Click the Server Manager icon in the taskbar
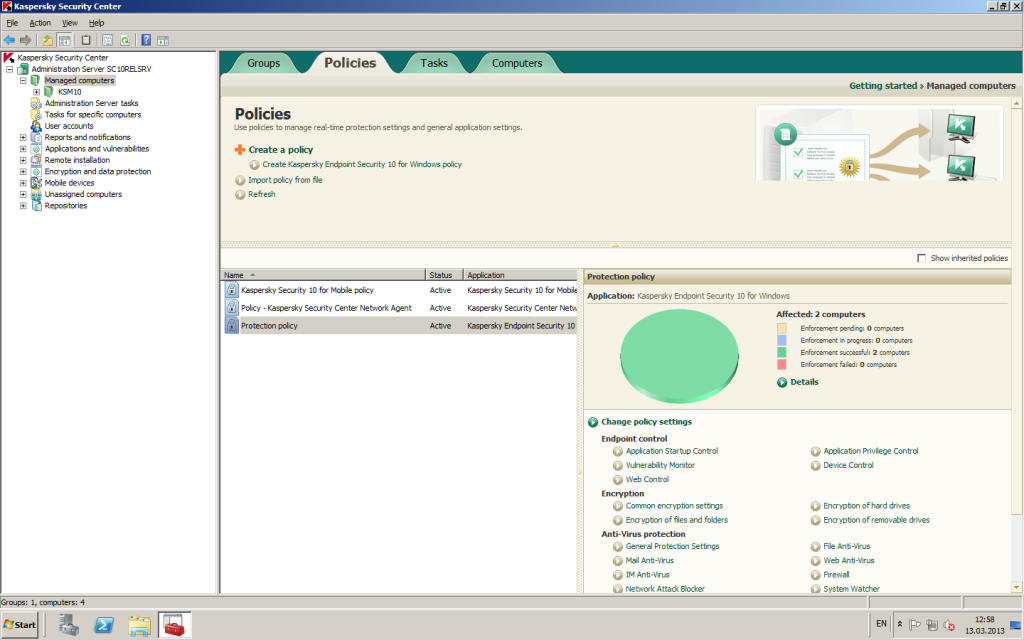Viewport: 1024px width, 640px height. pos(68,625)
